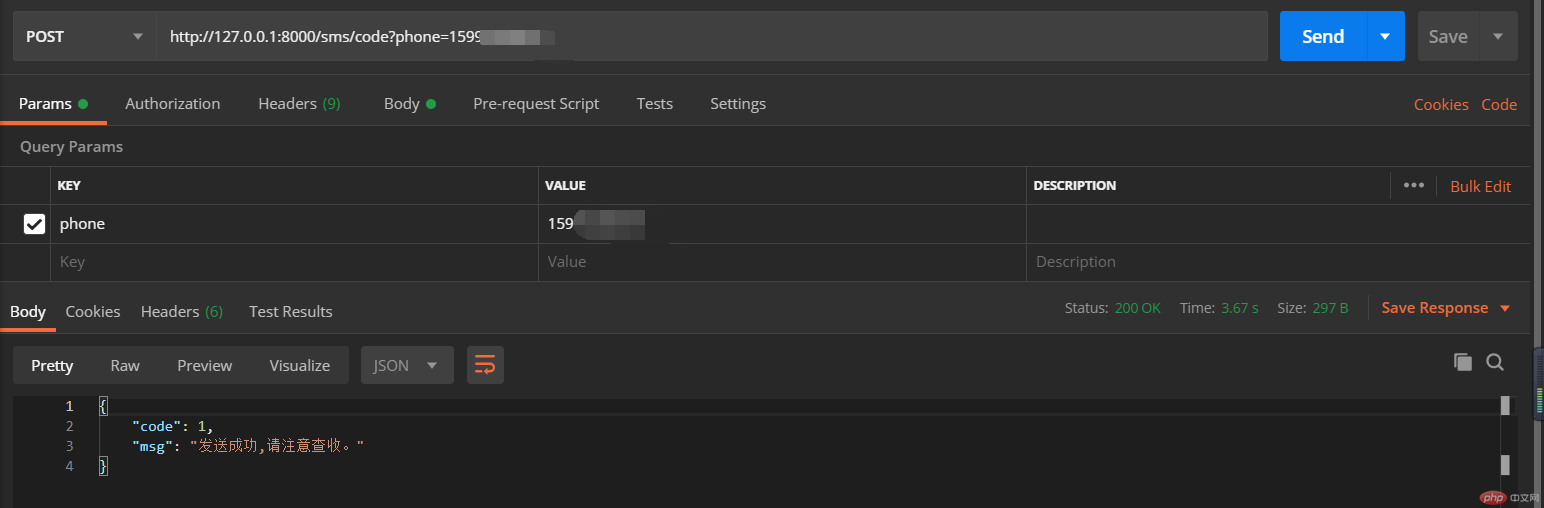
Task: Copy response body using the copy icon
Action: pos(1462,362)
